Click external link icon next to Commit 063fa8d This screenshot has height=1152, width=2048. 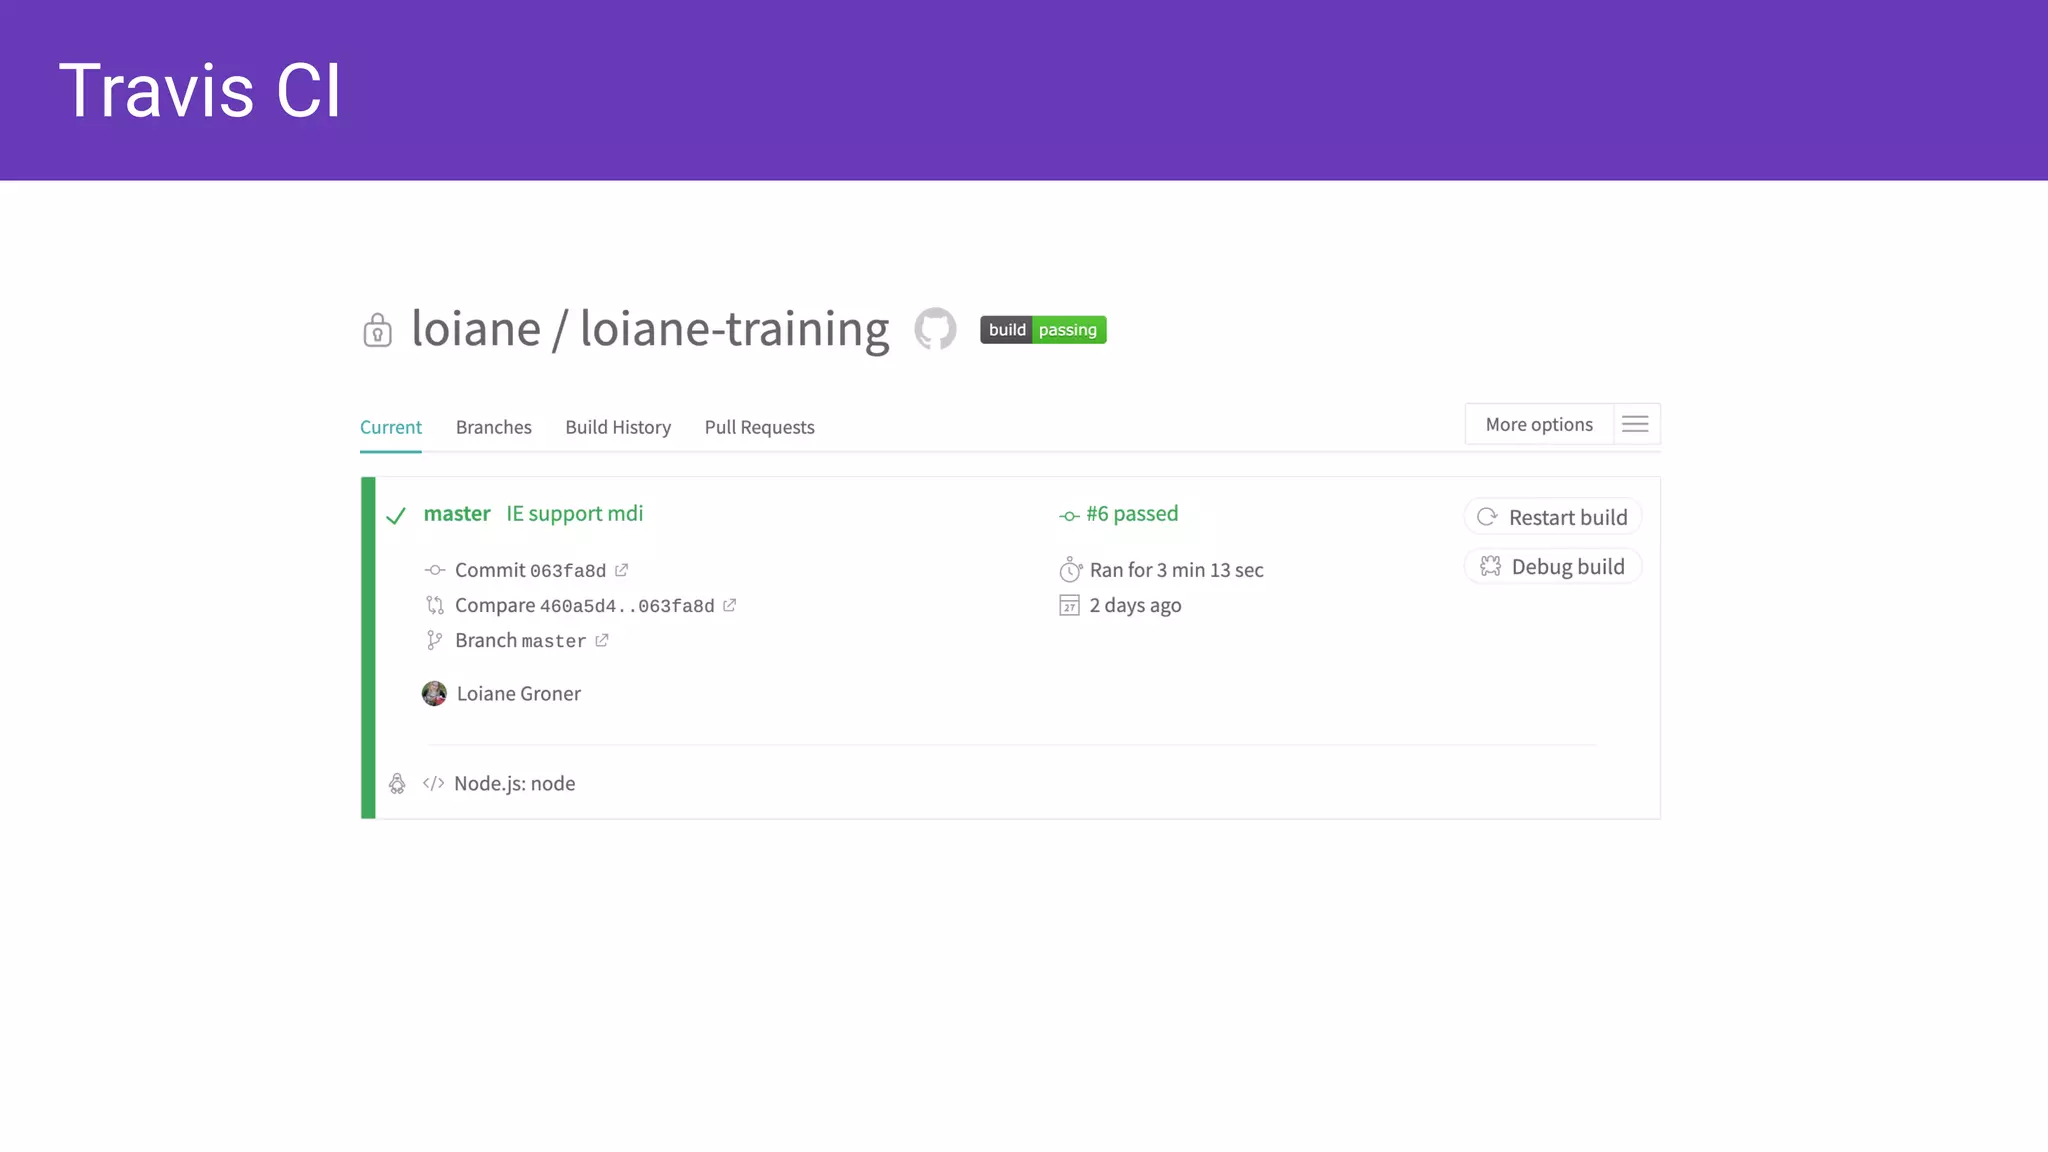tap(621, 570)
